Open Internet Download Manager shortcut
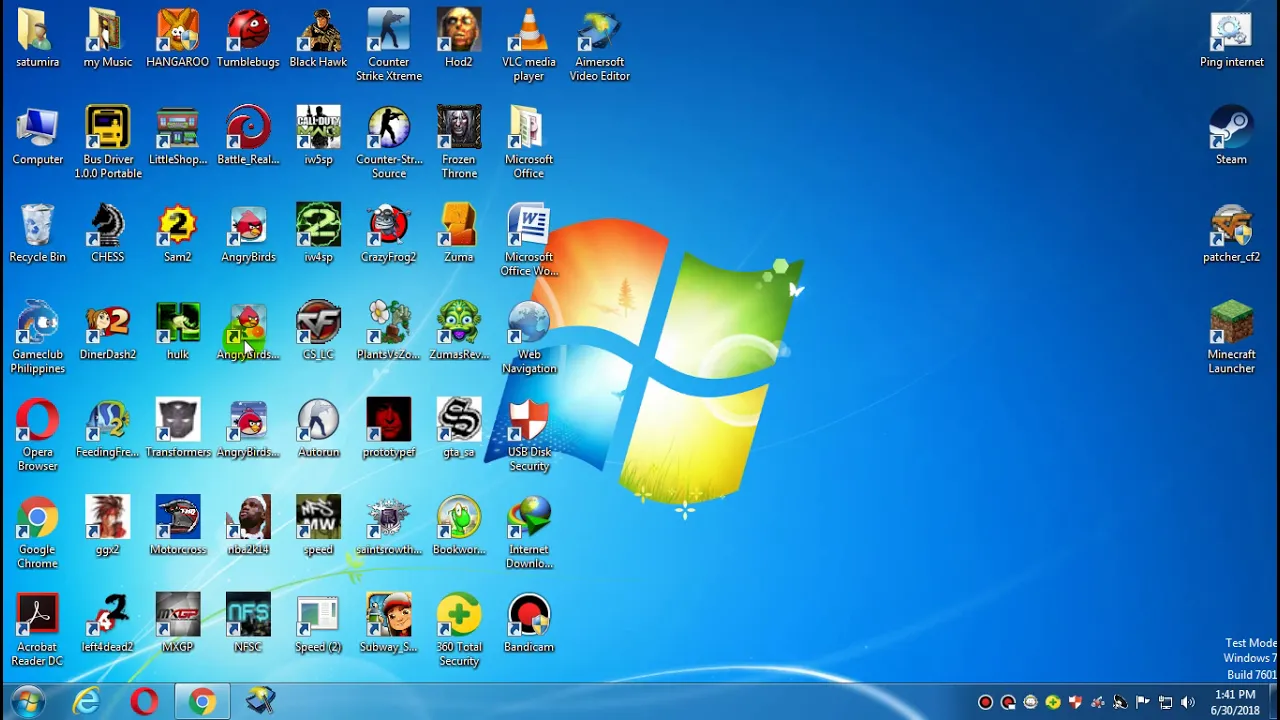Image resolution: width=1280 pixels, height=720 pixels. click(529, 533)
